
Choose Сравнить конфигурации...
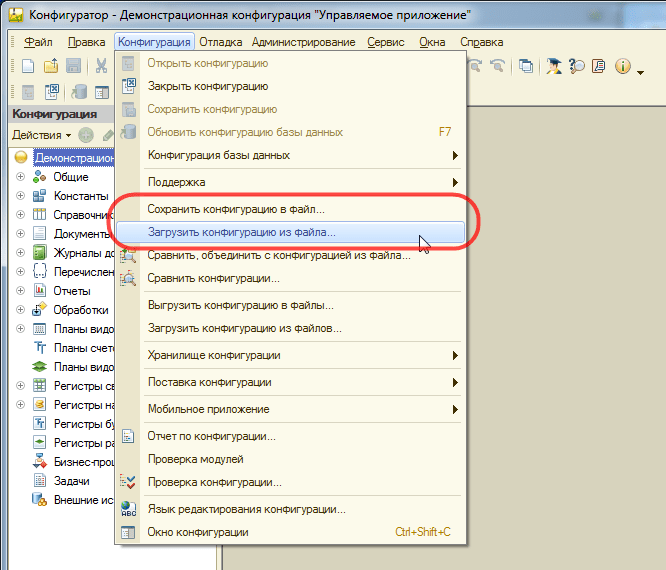[x=291, y=278]
